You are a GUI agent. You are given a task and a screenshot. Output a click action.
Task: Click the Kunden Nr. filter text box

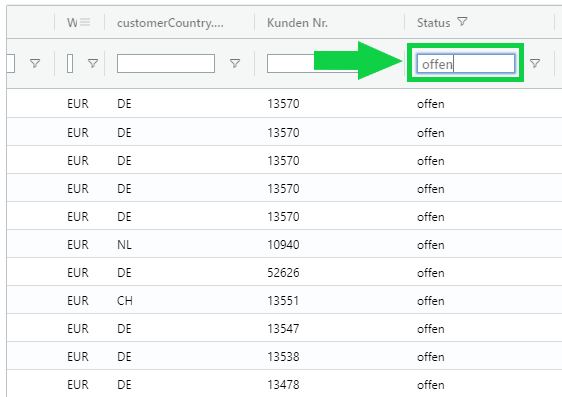(291, 63)
